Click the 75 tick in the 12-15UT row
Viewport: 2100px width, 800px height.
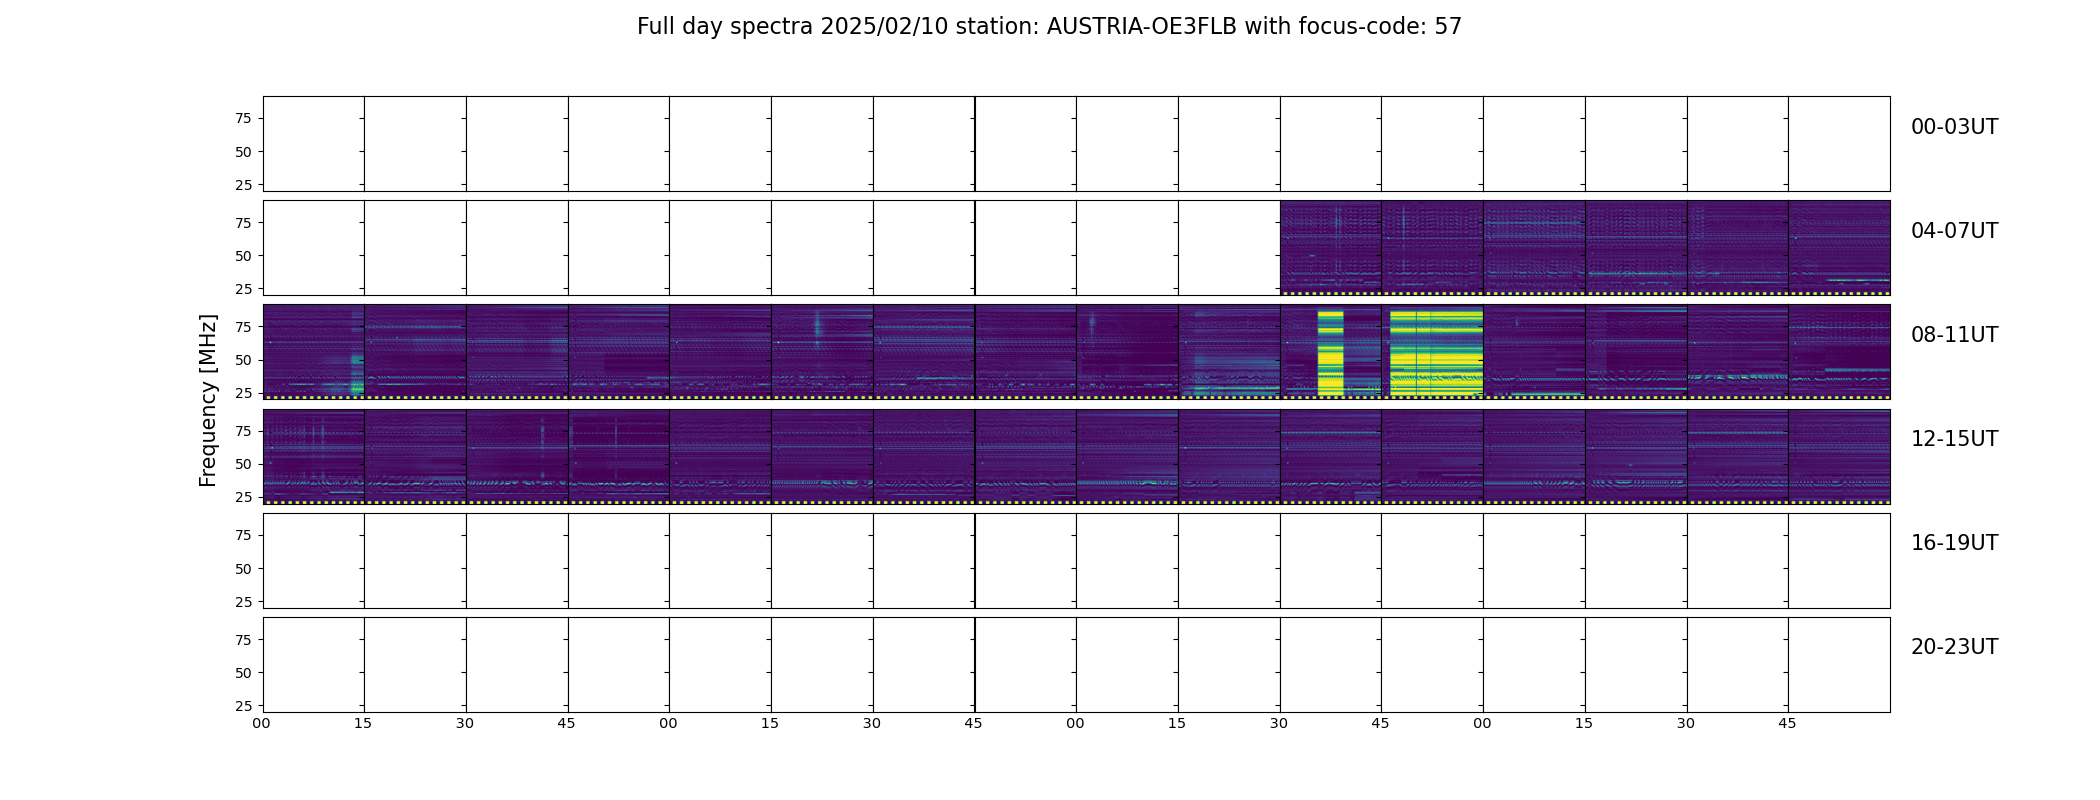coord(243,431)
